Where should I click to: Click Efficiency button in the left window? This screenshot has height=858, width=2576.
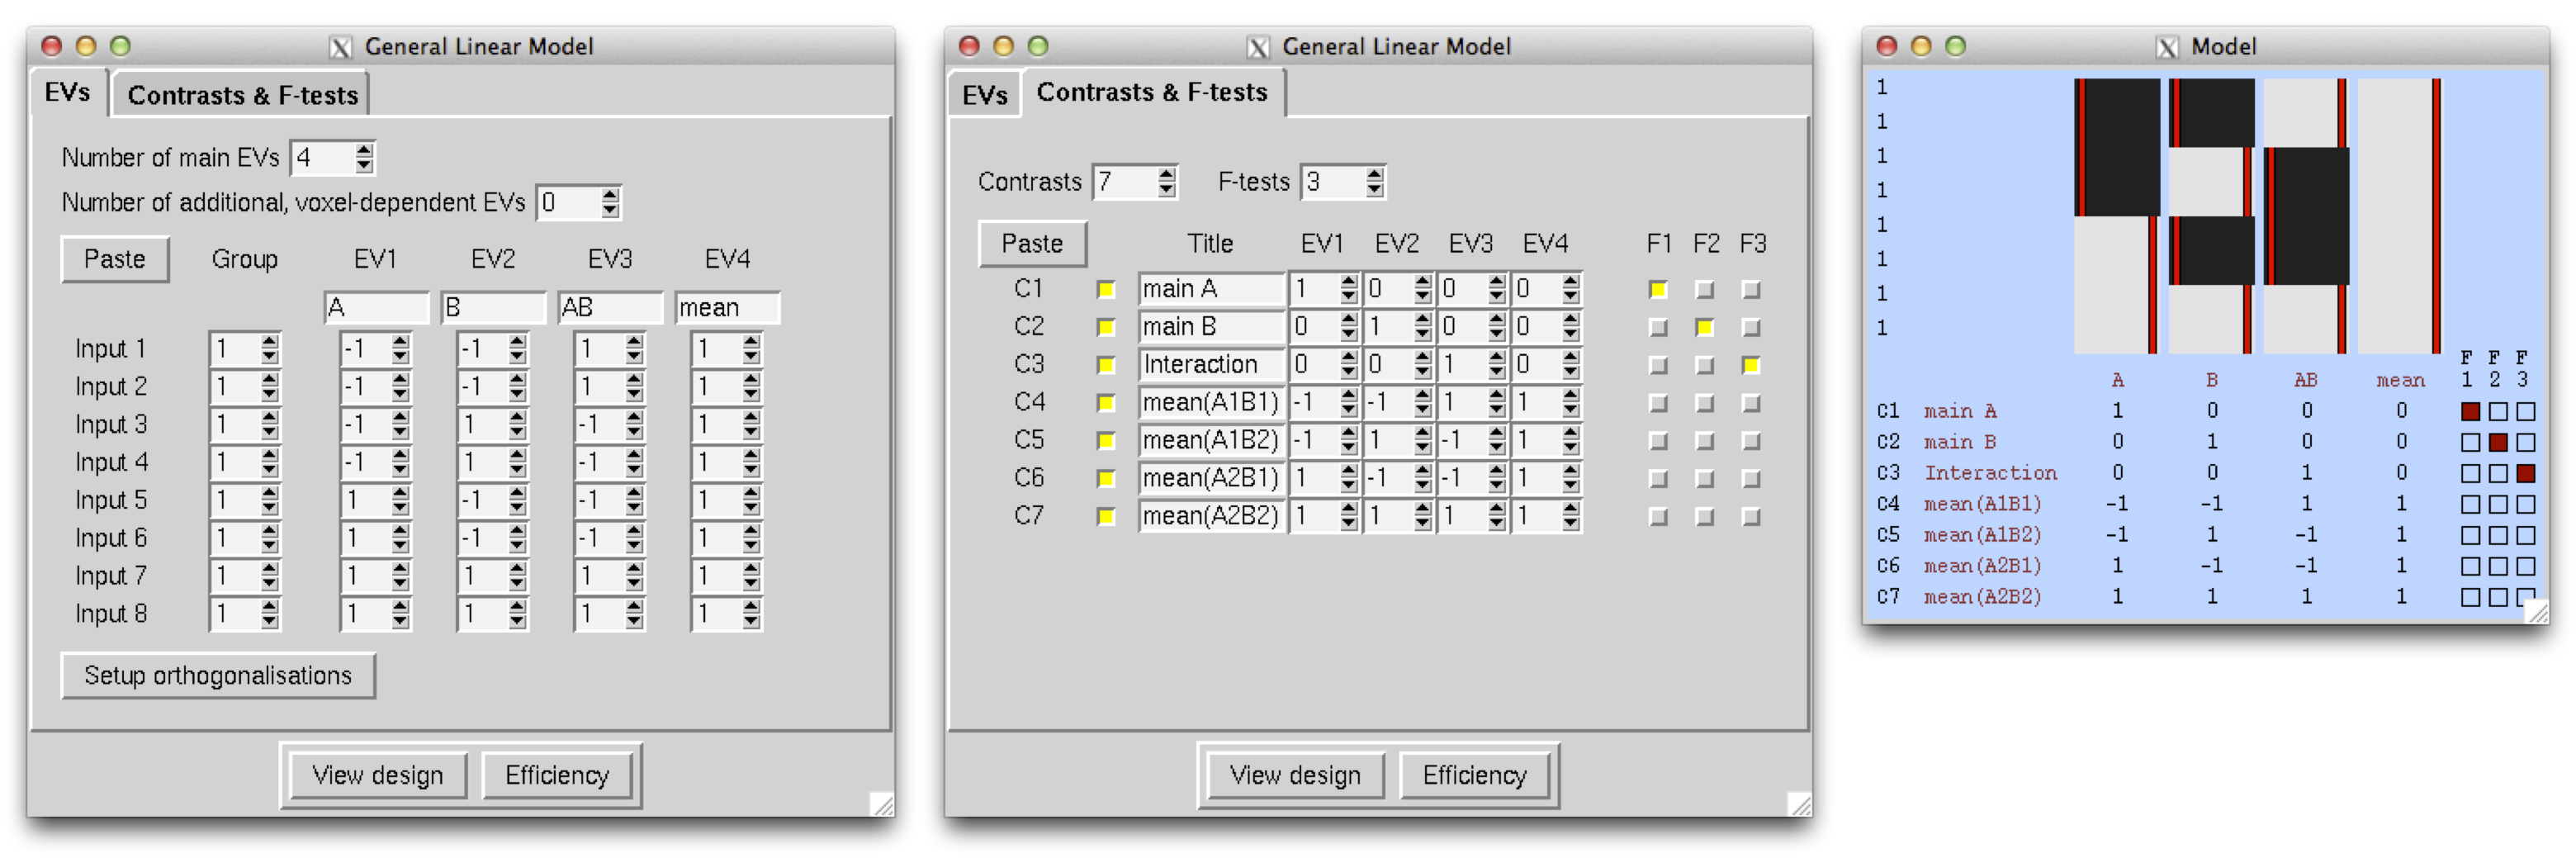(556, 775)
